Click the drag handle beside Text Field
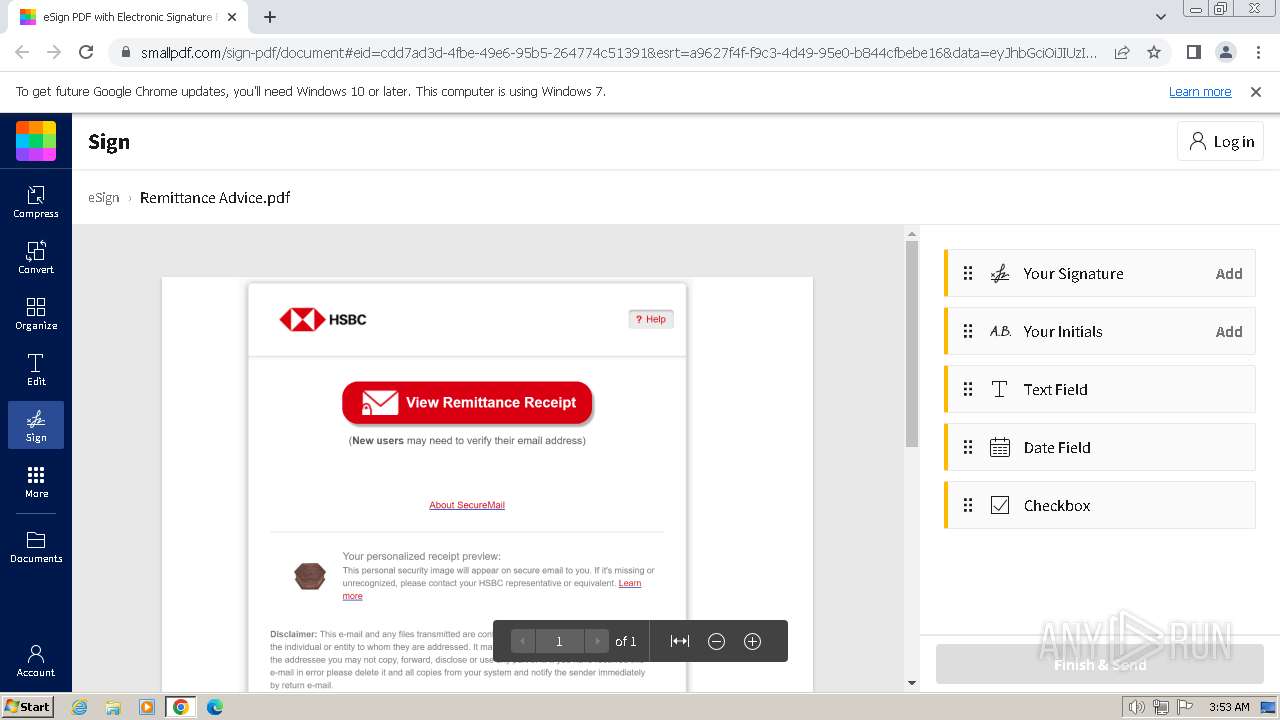The width and height of the screenshot is (1280, 720). pyautogui.click(x=968, y=390)
